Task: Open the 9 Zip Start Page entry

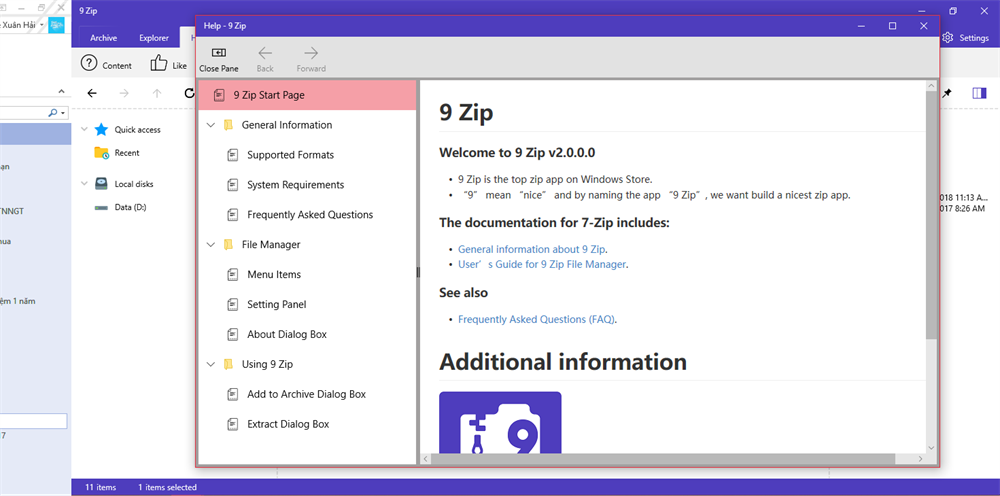Action: (307, 95)
